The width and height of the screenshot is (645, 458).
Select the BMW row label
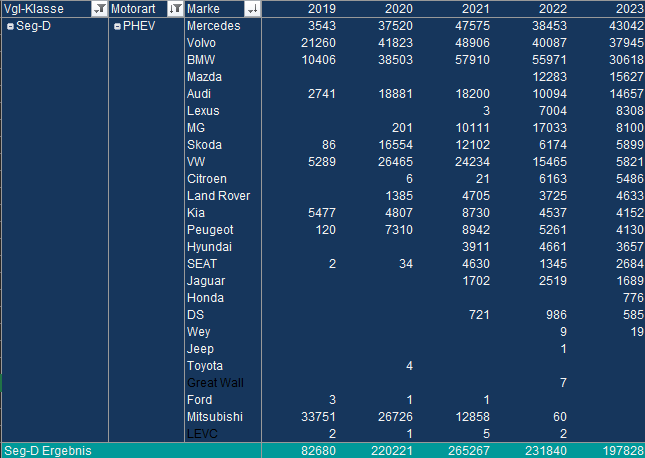201,60
